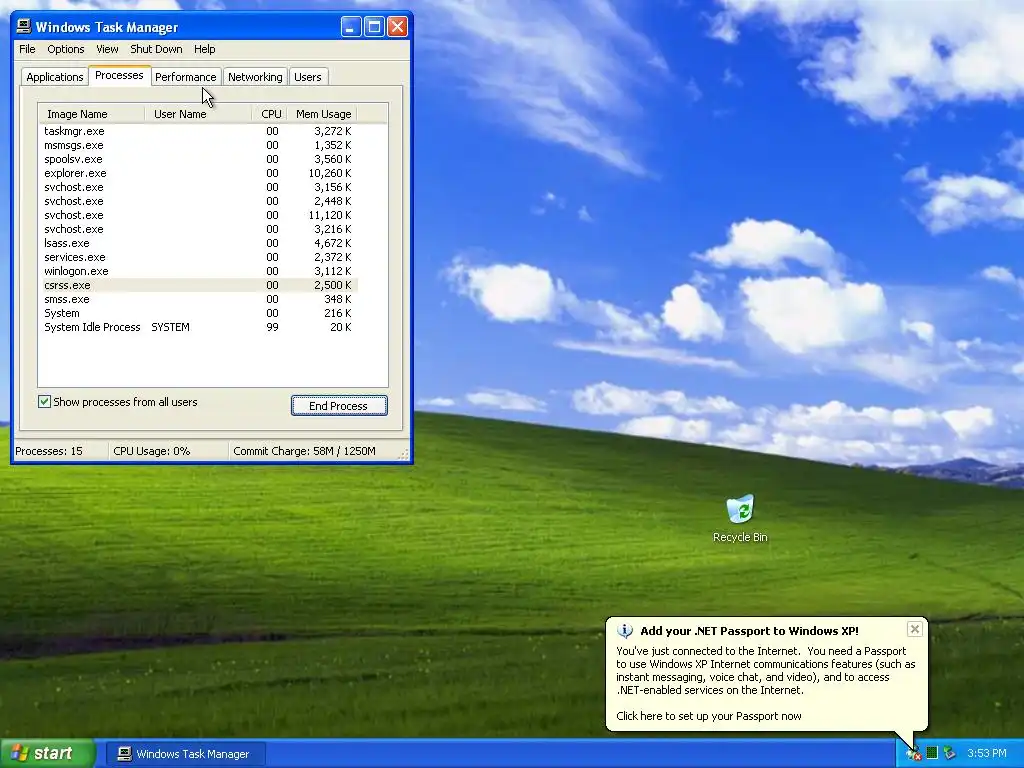The image size is (1024, 768).
Task: Click the Safely Remove Hardware tray icon
Action: pos(950,754)
